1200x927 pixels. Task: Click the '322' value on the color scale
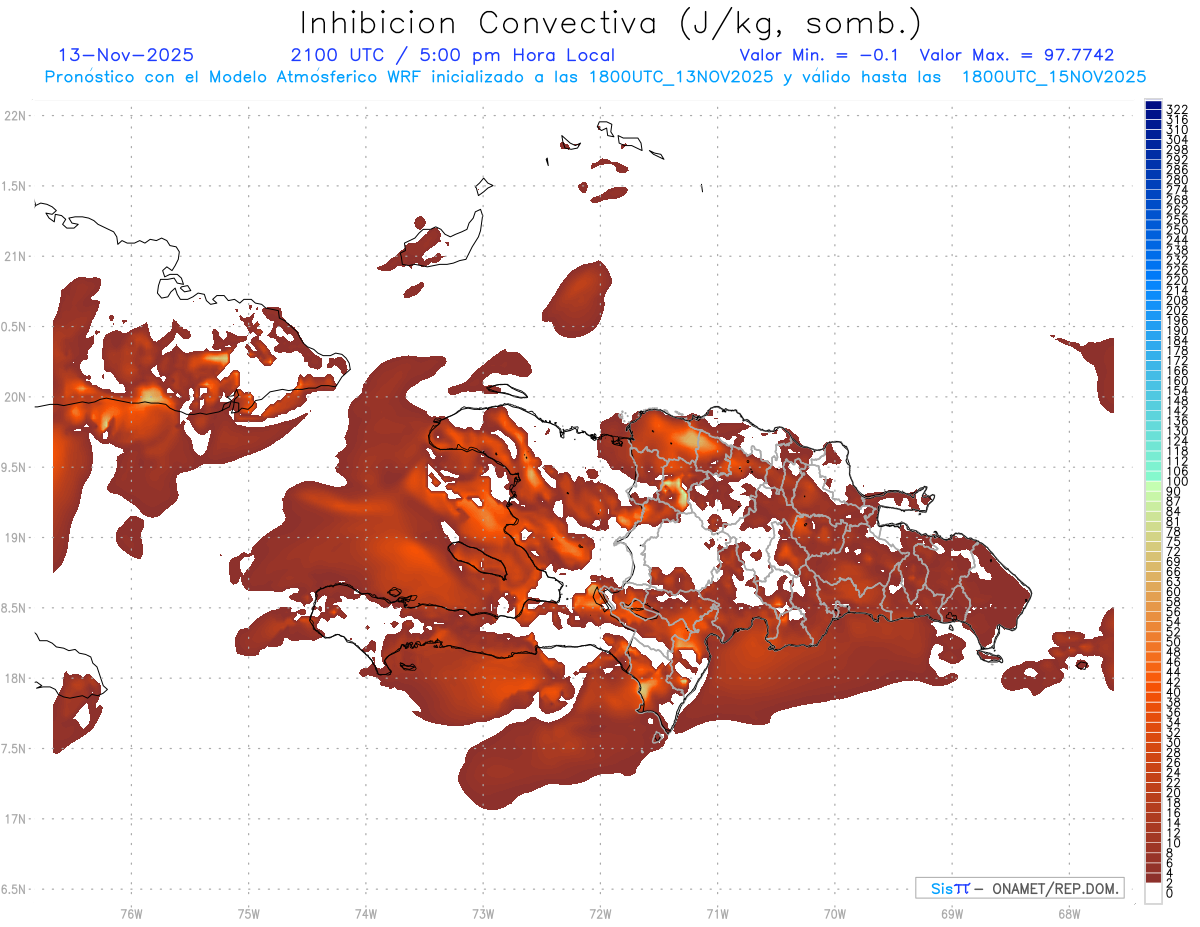[x=1177, y=109]
